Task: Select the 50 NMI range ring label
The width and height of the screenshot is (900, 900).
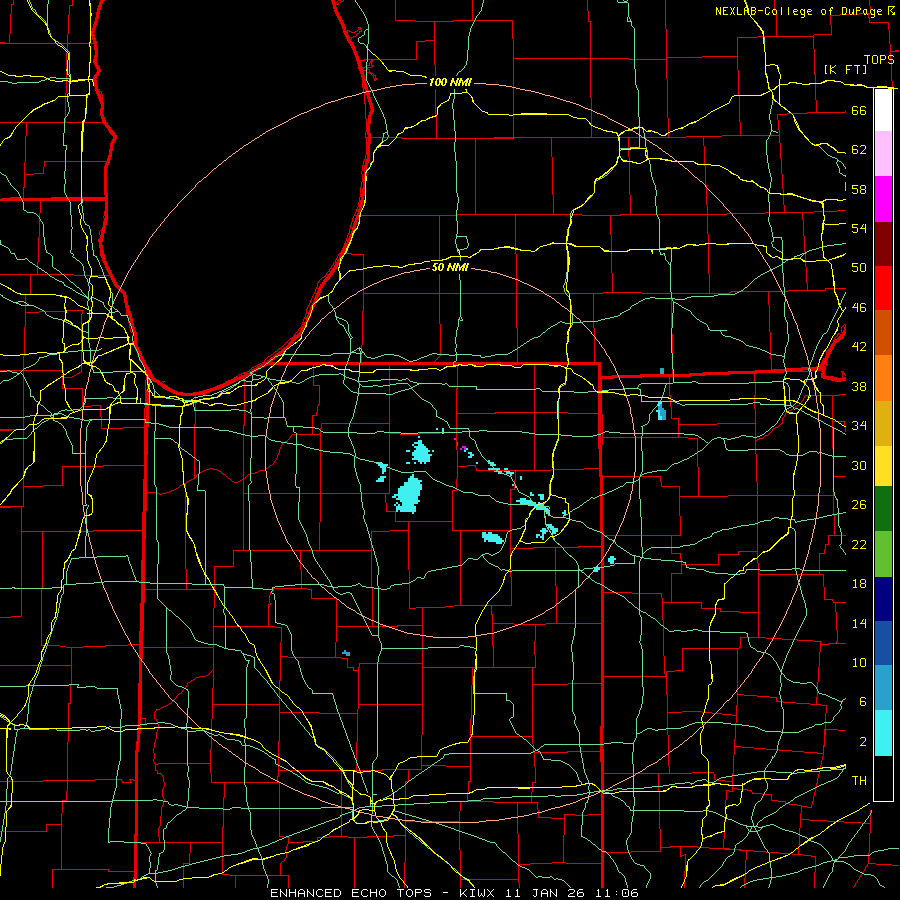Action: [x=450, y=267]
